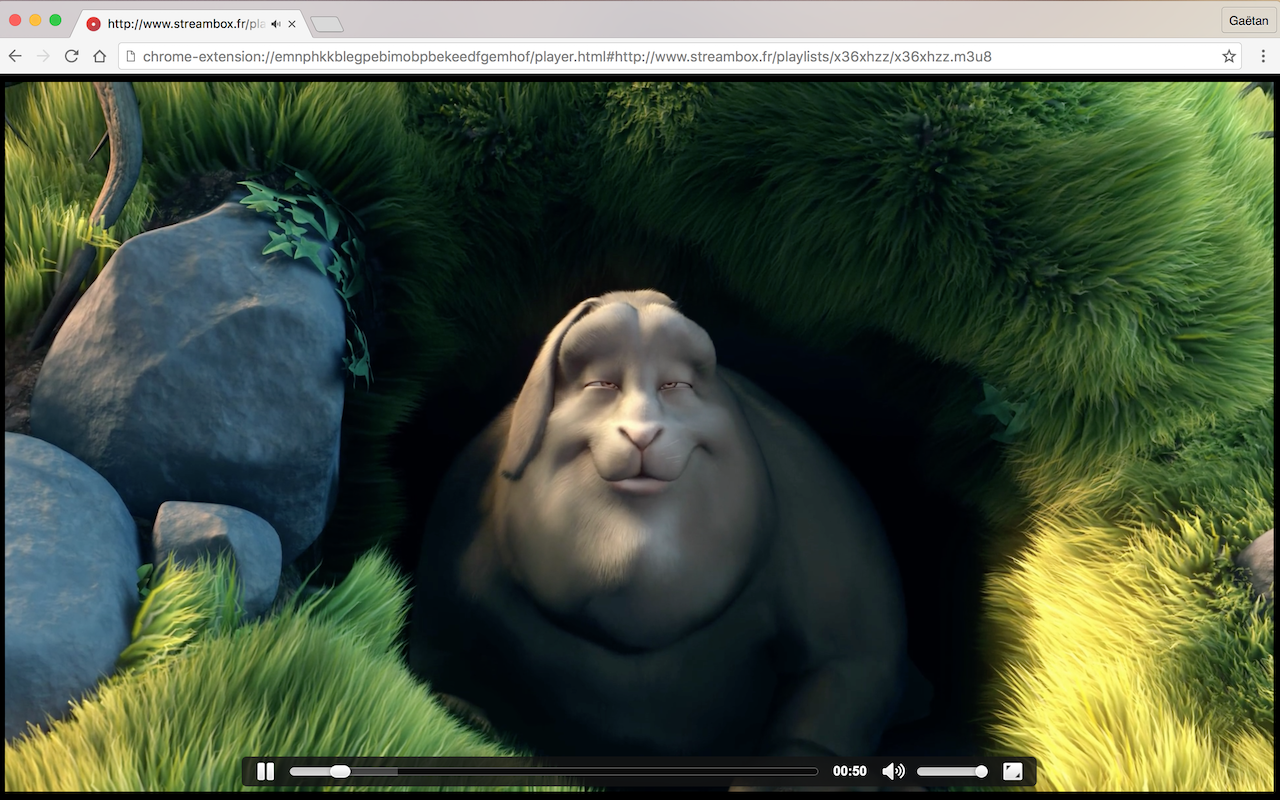1280x800 pixels.
Task: Click the 00:50 elapsed time display
Action: click(x=850, y=772)
